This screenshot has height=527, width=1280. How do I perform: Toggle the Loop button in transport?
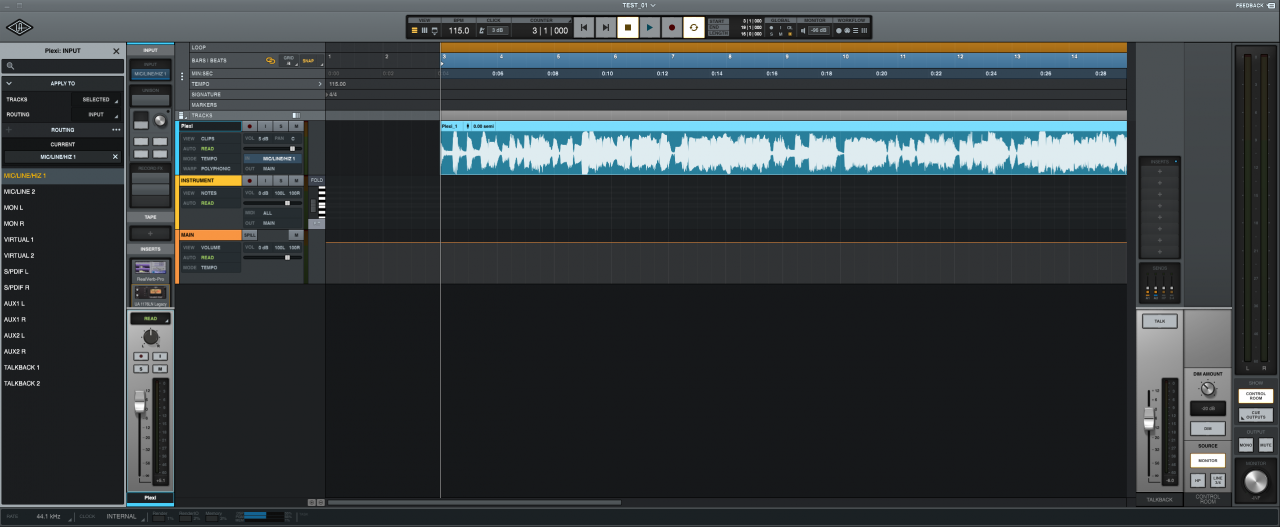click(693, 28)
